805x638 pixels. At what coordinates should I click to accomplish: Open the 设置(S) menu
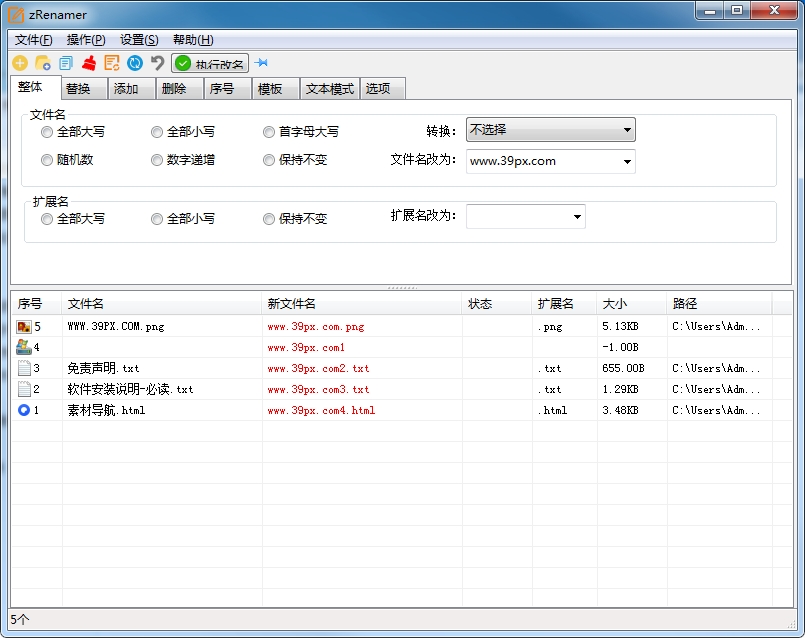[139, 40]
